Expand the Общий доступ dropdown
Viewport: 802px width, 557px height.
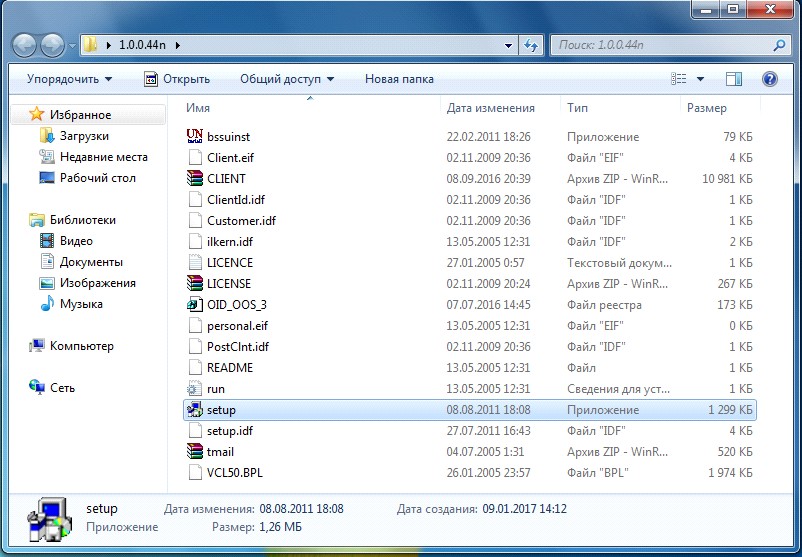[287, 79]
